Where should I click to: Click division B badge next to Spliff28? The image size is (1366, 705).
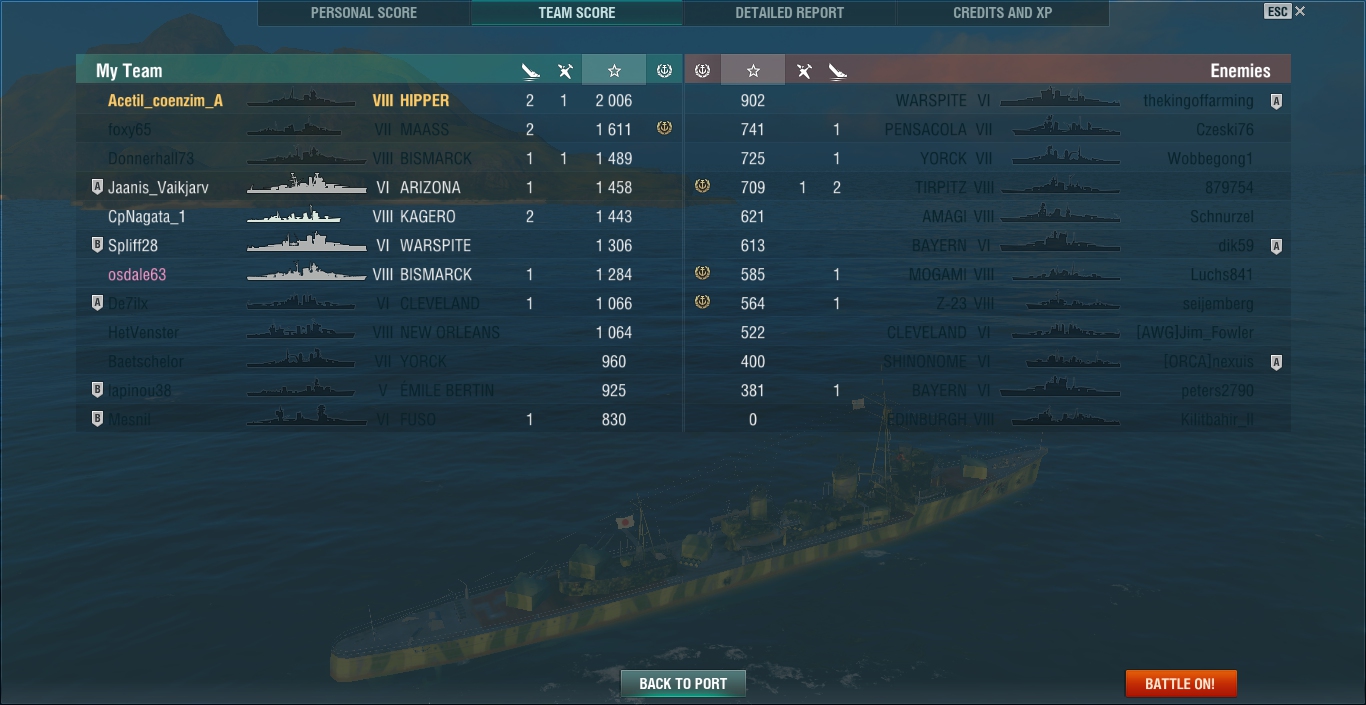(x=97, y=245)
